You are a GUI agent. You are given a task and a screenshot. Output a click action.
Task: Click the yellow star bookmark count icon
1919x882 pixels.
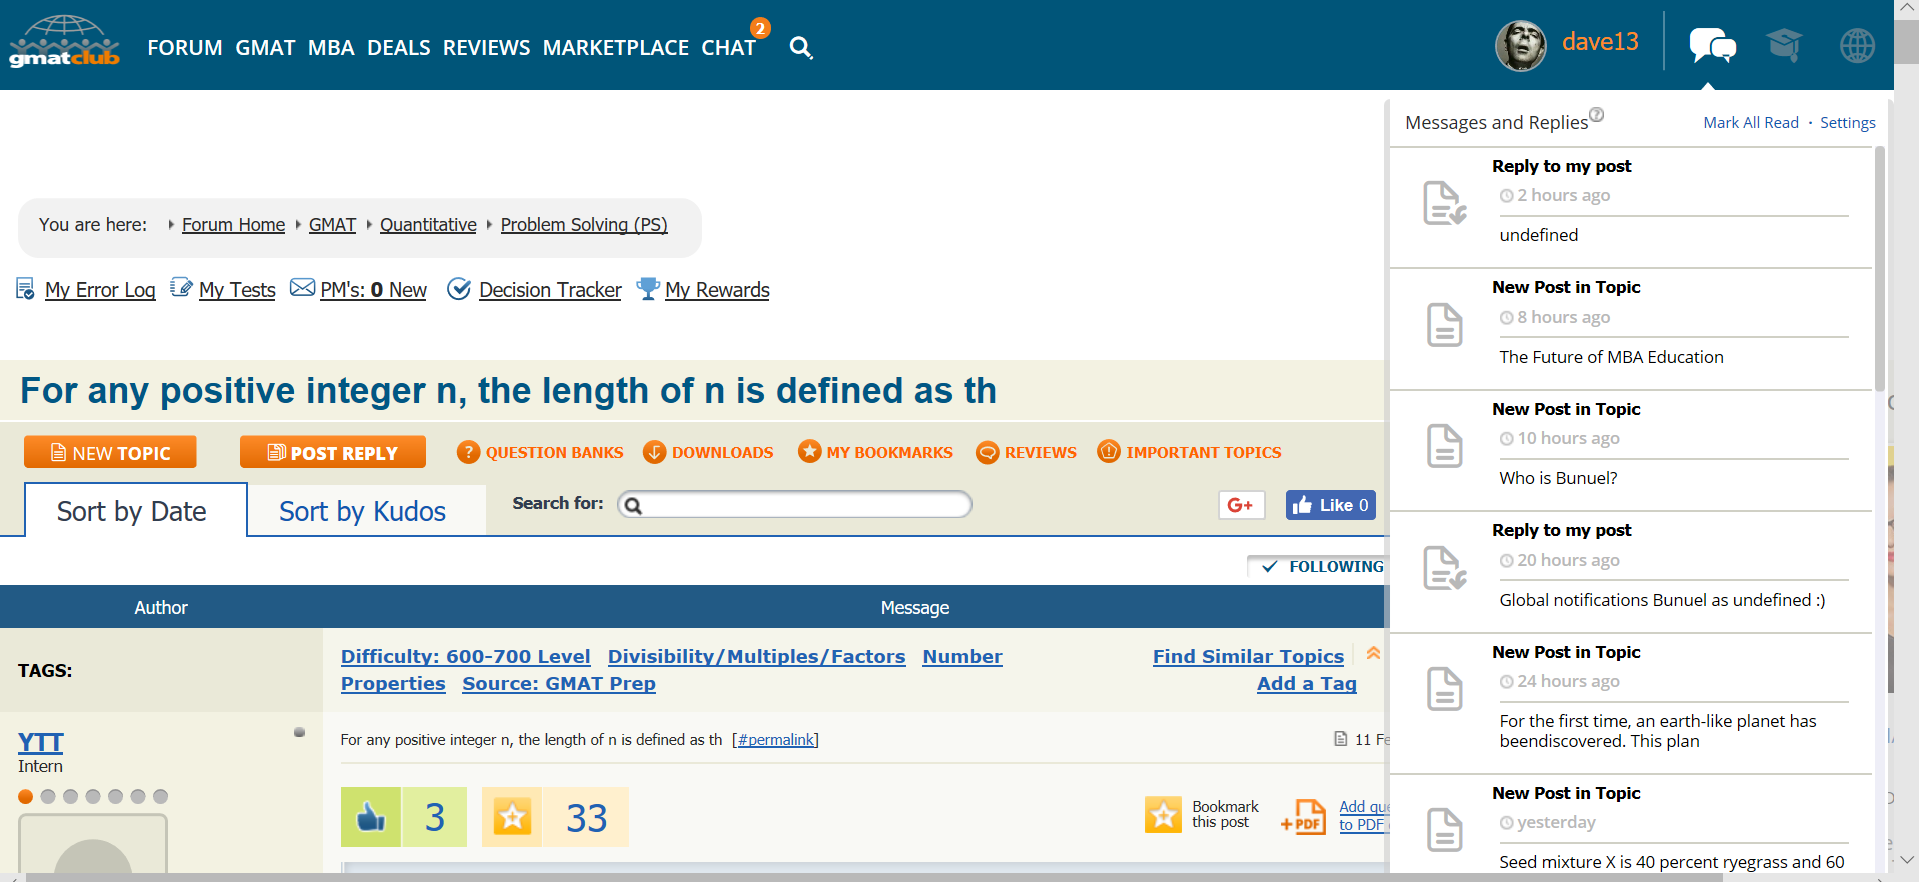point(512,817)
